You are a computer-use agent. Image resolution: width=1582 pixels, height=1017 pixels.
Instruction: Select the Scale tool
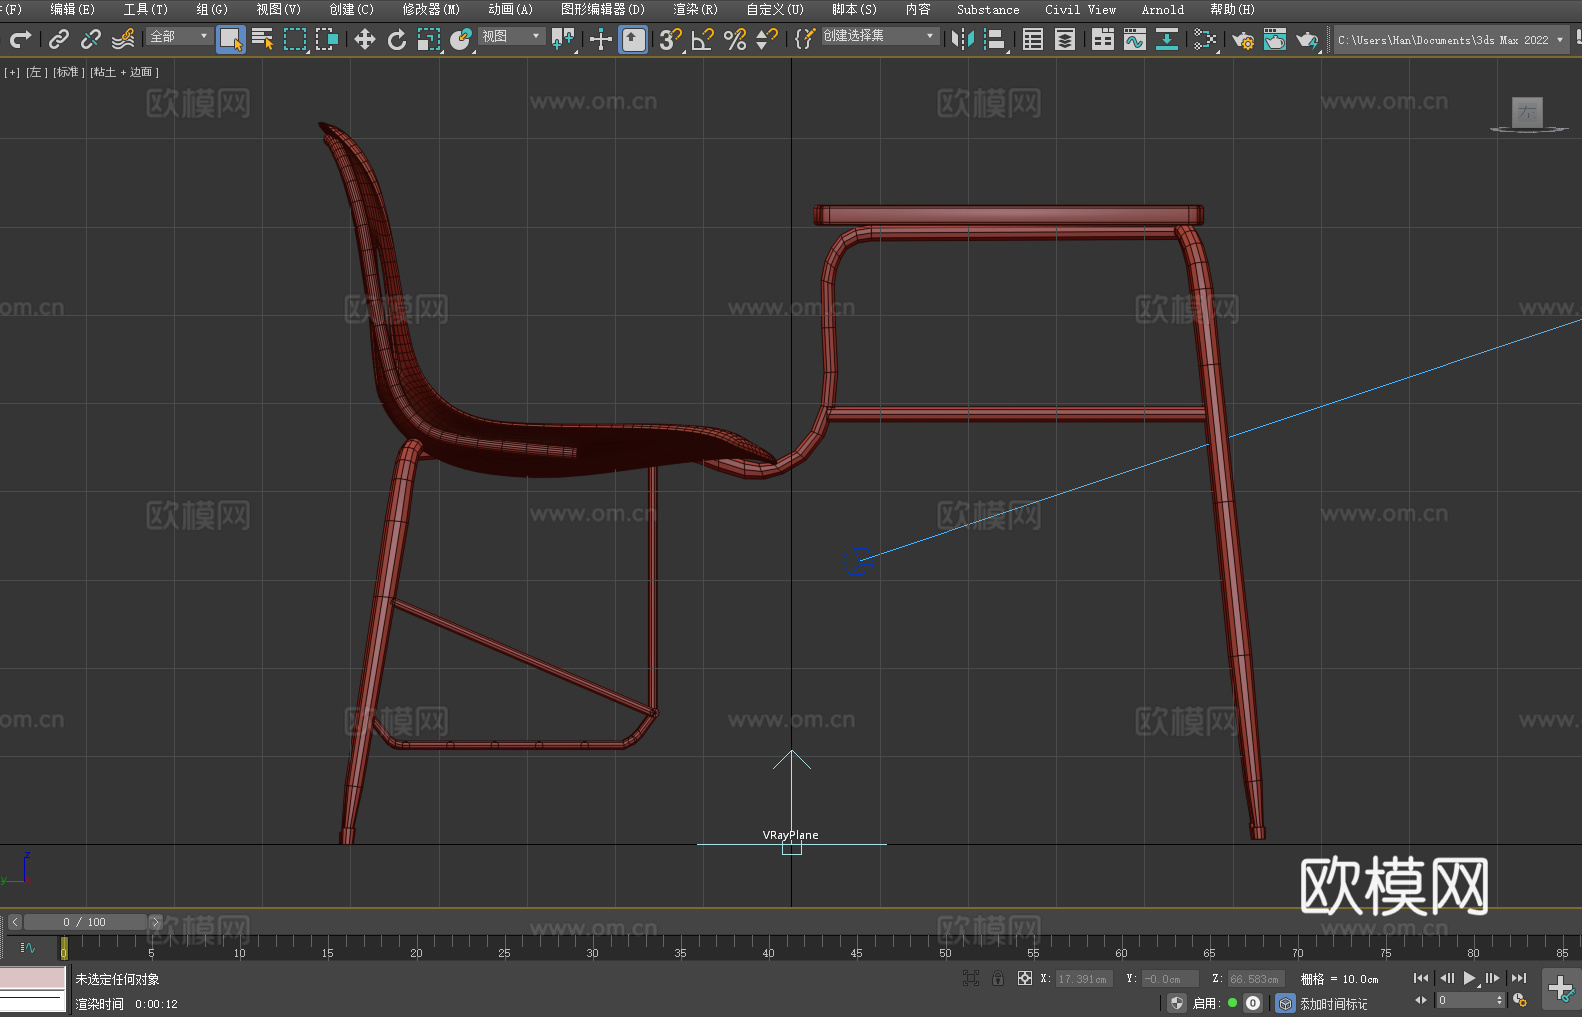coord(429,39)
